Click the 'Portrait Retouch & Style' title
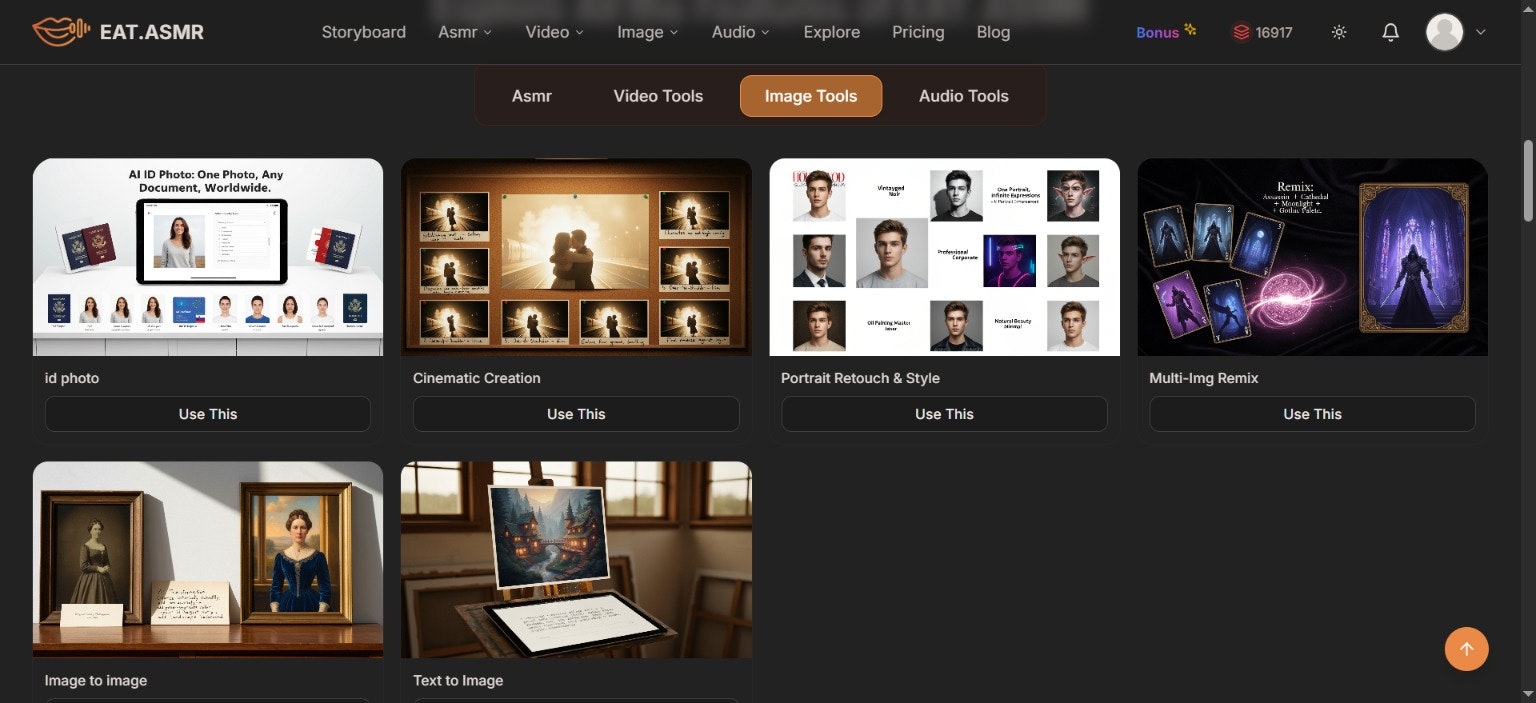The height and width of the screenshot is (703, 1536). tap(860, 378)
